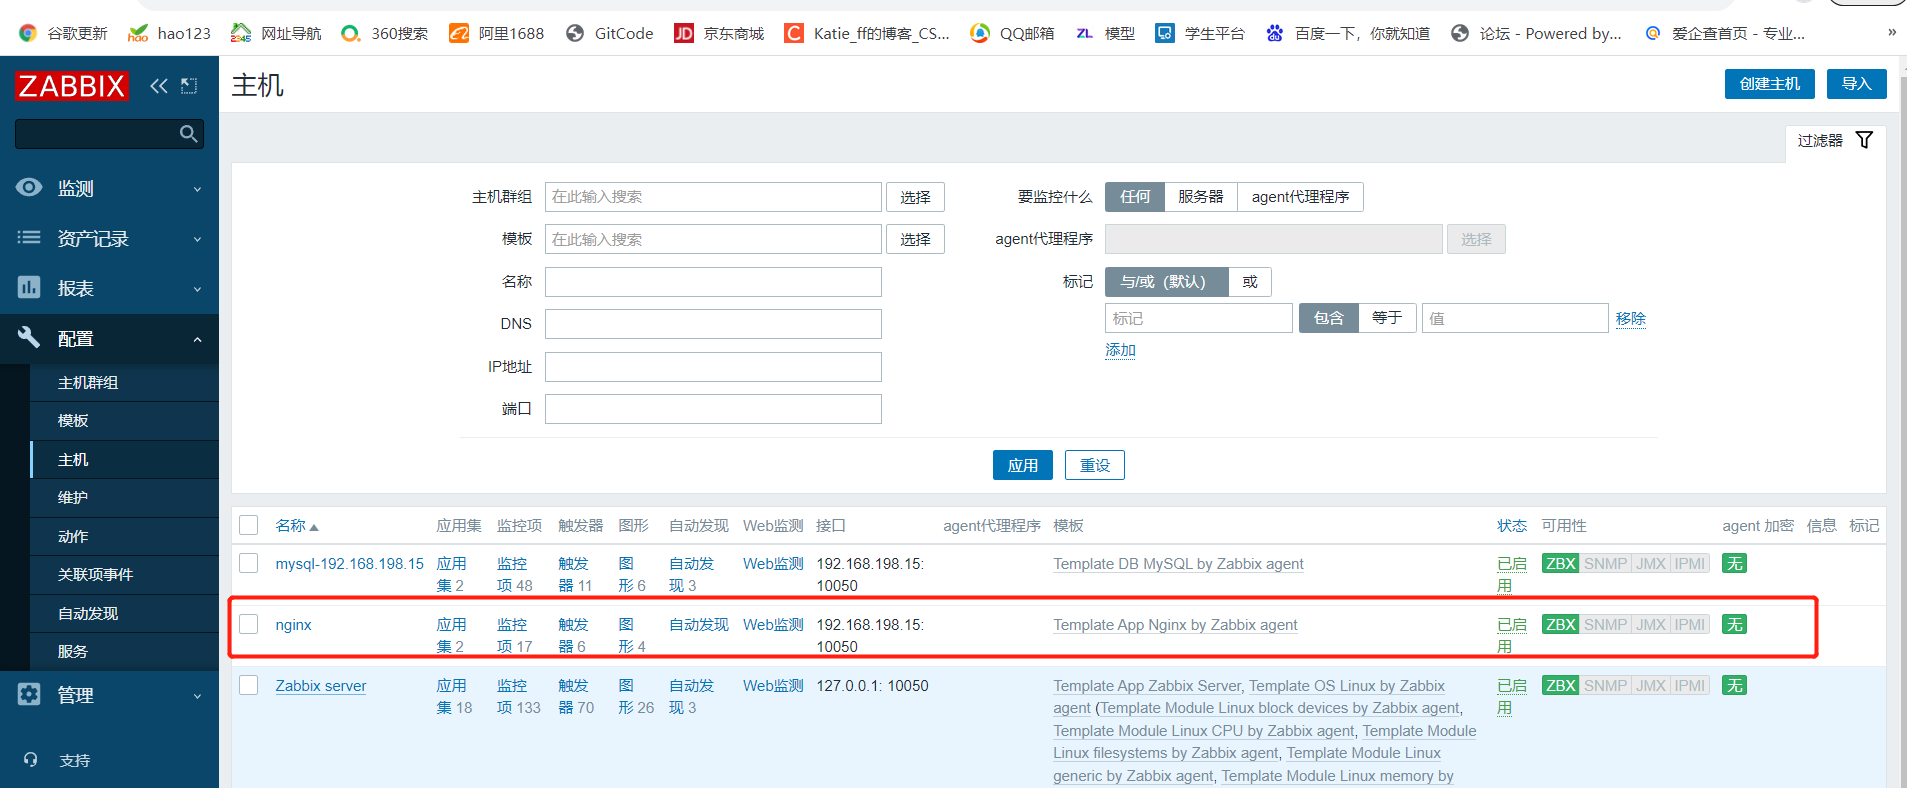The image size is (1907, 788).
Task: Open 主机 under 配置
Action: [x=73, y=459]
